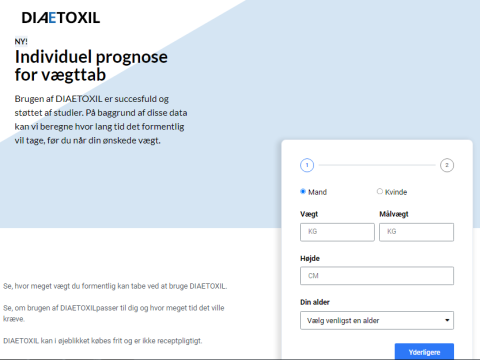Viewport: 480px width, 360px height.
Task: Open the Din alder dropdown
Action: pyautogui.click(x=377, y=320)
